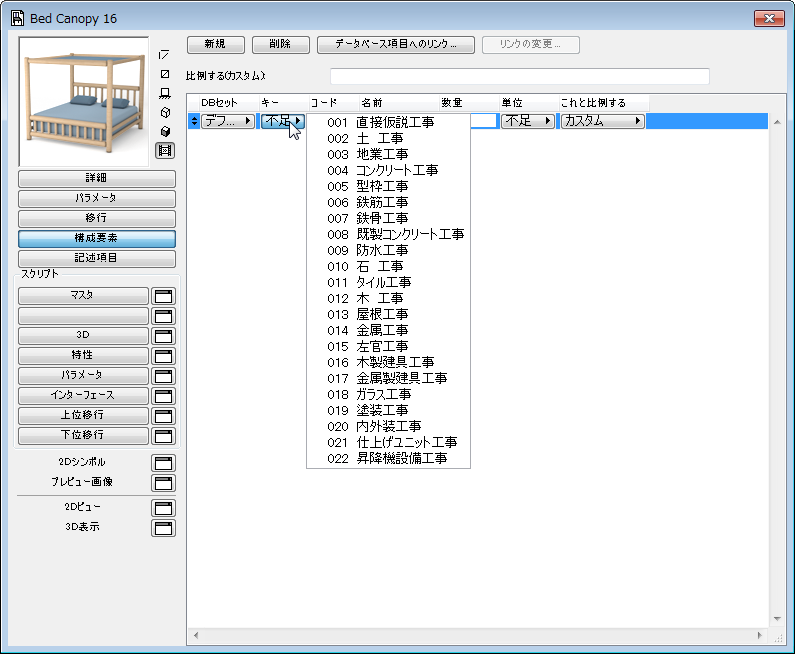The image size is (795, 654).
Task: Select the side elevation preview icon
Action: click(165, 93)
